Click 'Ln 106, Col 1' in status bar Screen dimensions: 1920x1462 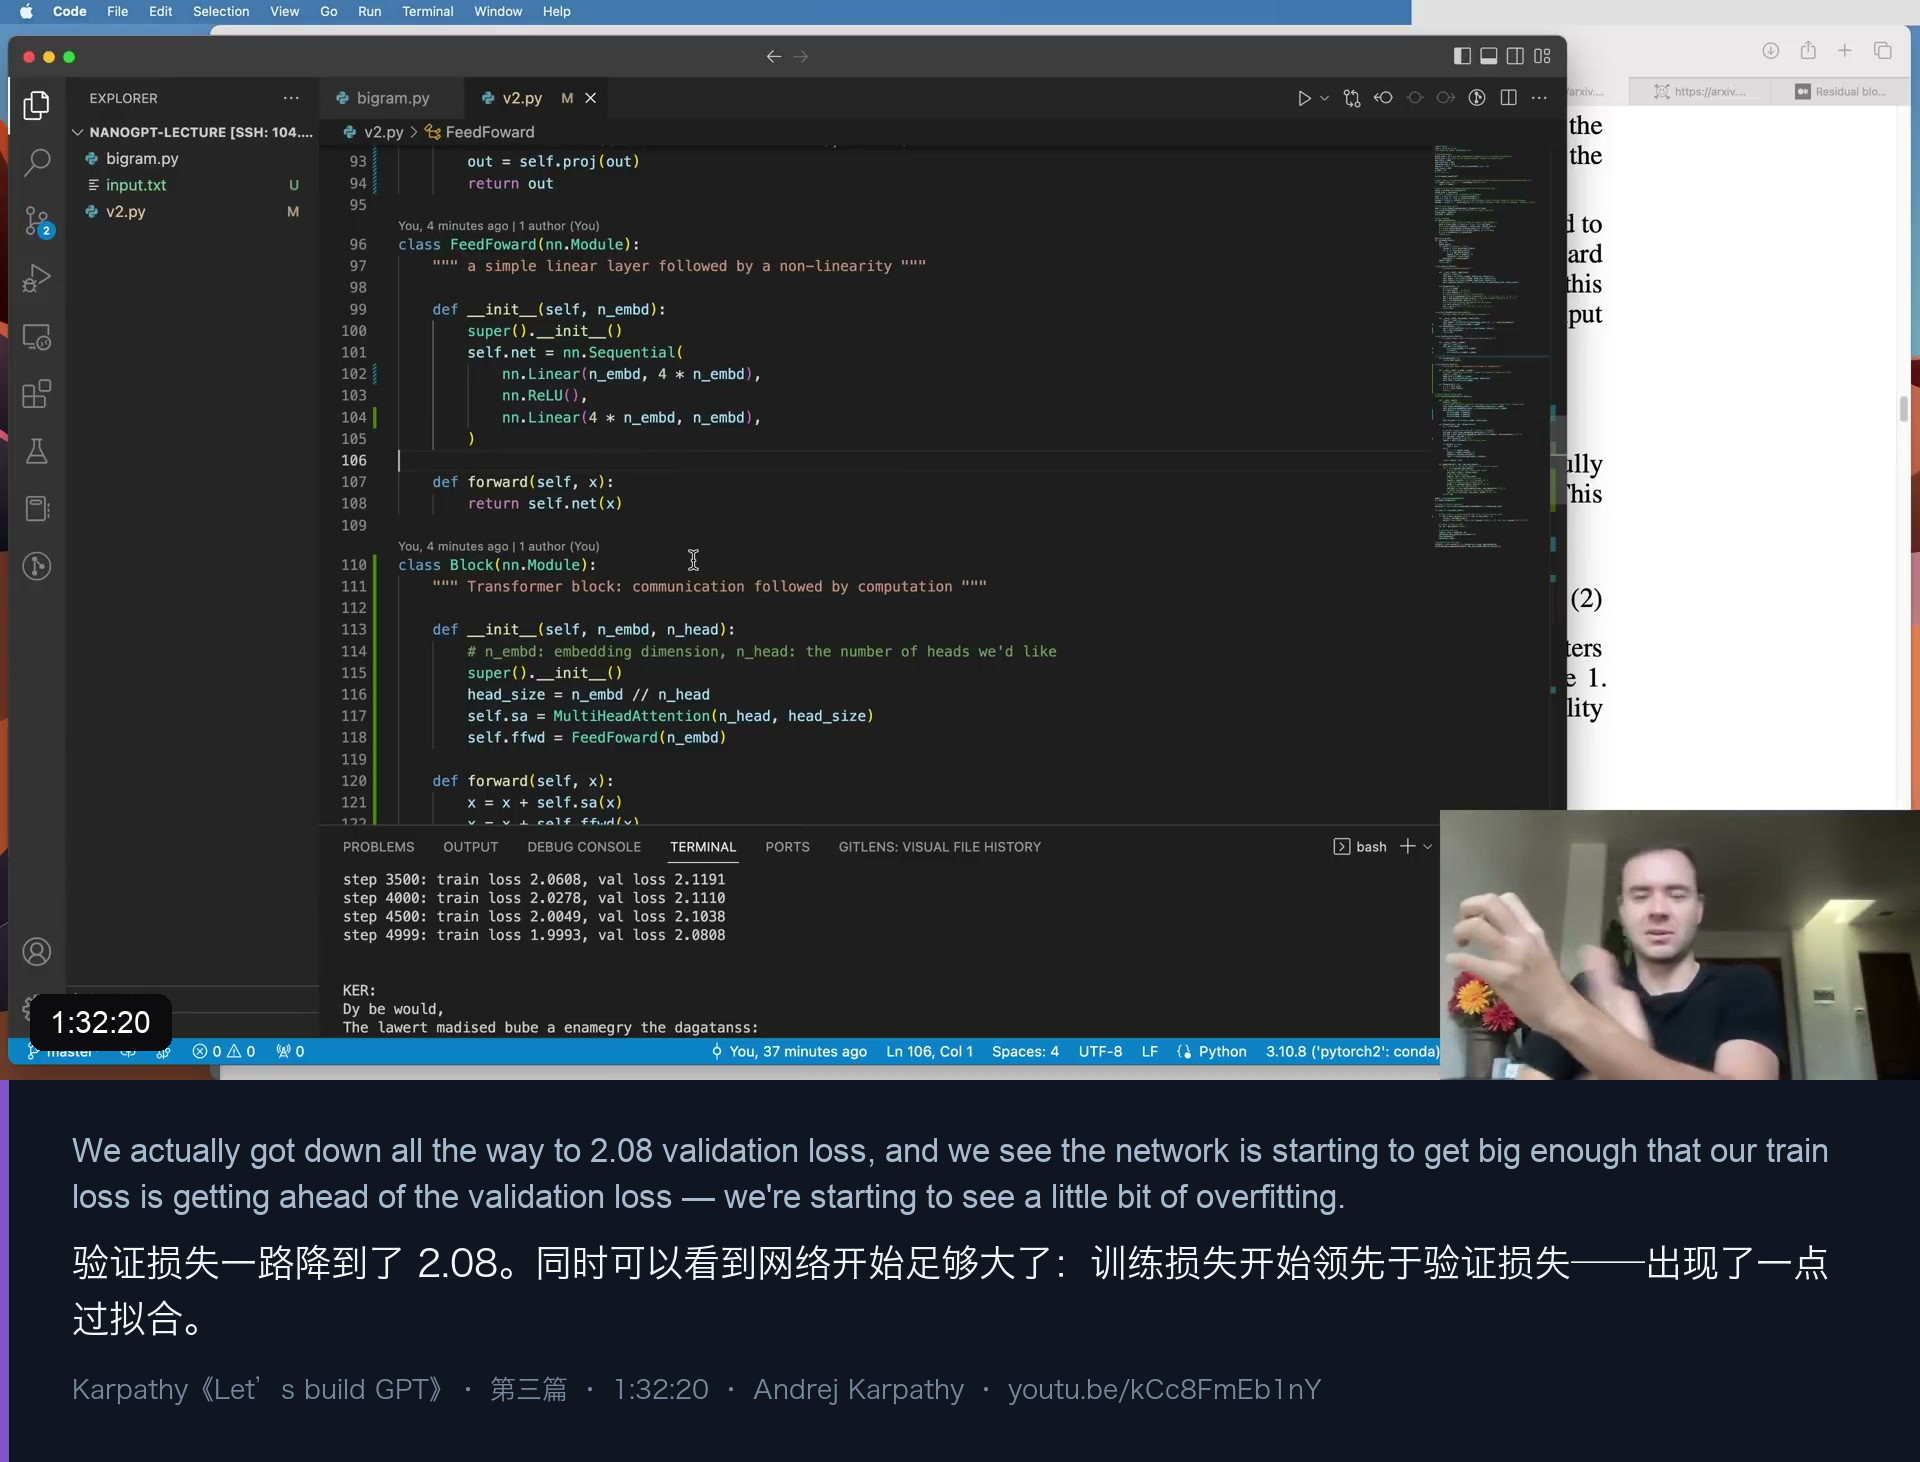coord(929,1052)
